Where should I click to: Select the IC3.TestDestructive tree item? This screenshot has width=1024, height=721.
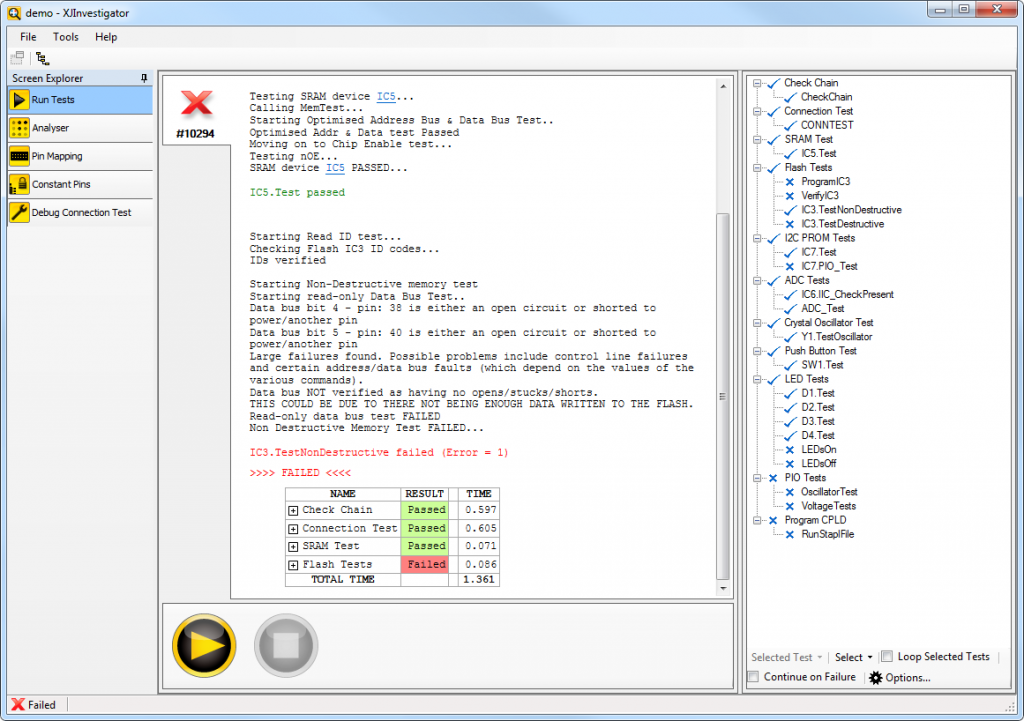point(842,224)
